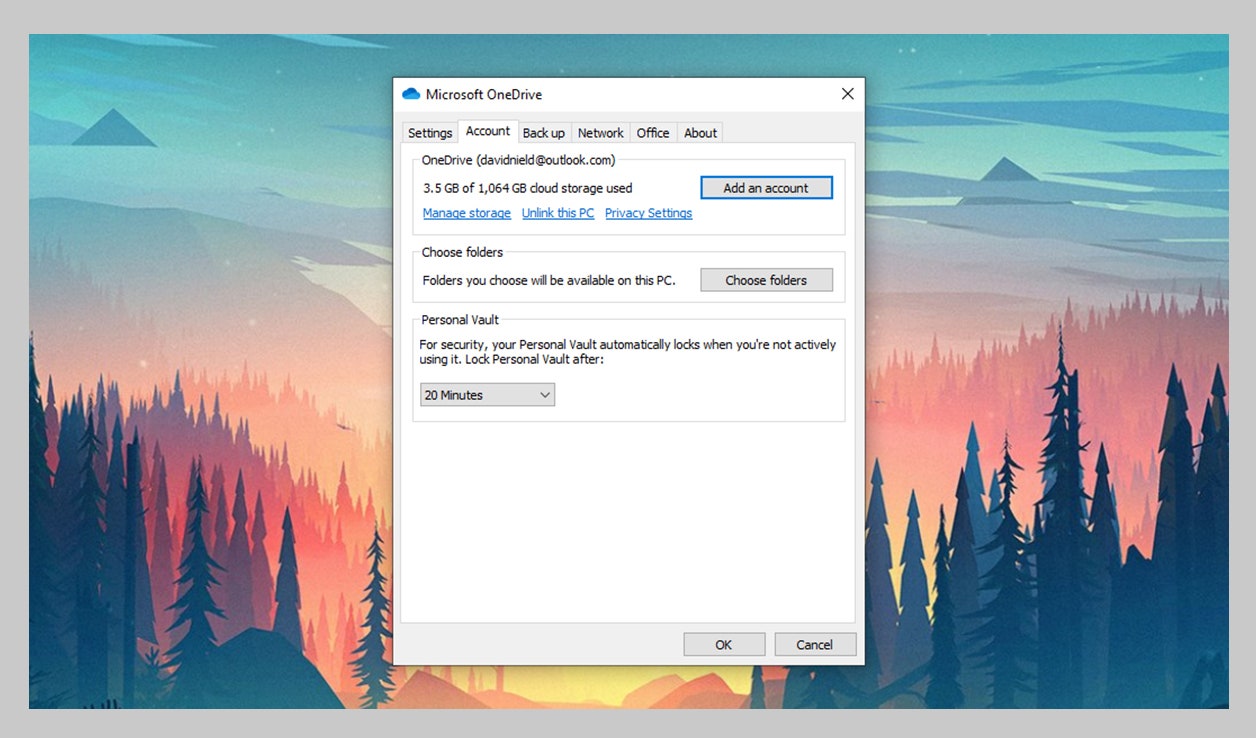This screenshot has width=1256, height=738.
Task: Click the Choose folders button
Action: coord(766,280)
